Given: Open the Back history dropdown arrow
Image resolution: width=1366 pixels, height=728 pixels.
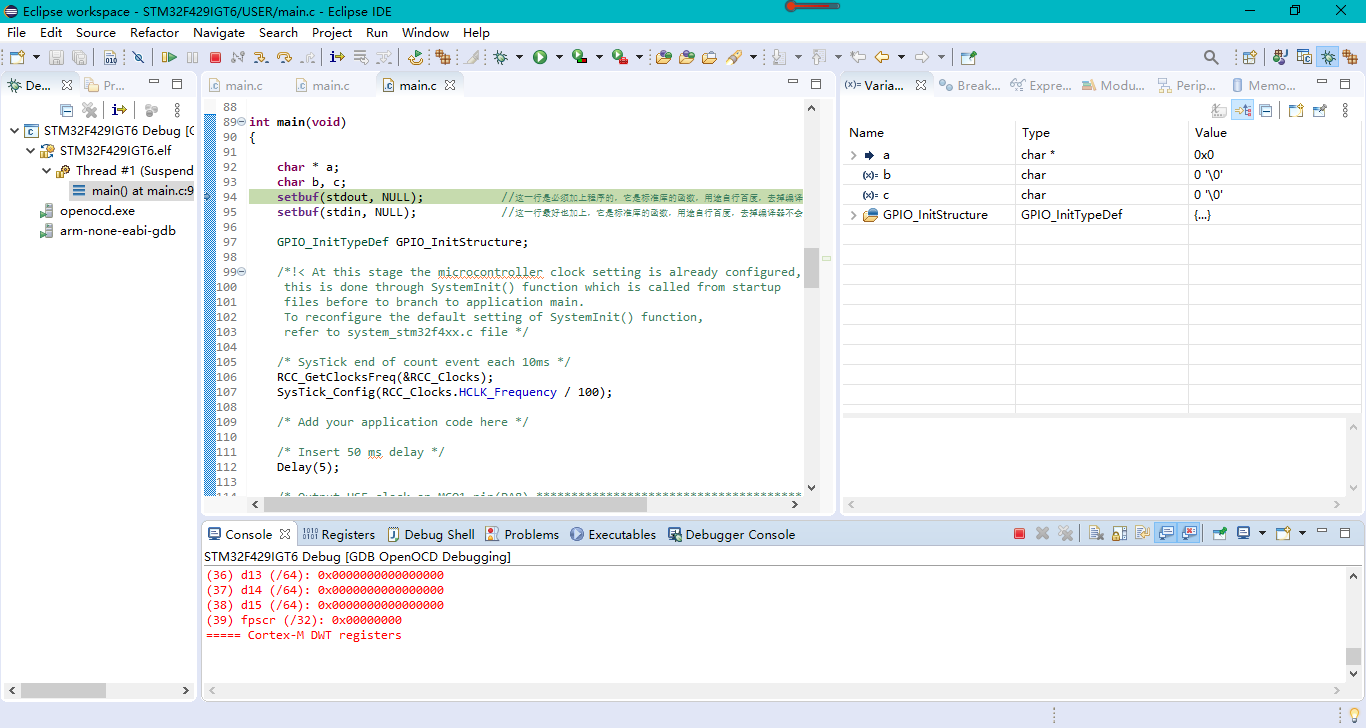Looking at the screenshot, I should click(x=901, y=57).
